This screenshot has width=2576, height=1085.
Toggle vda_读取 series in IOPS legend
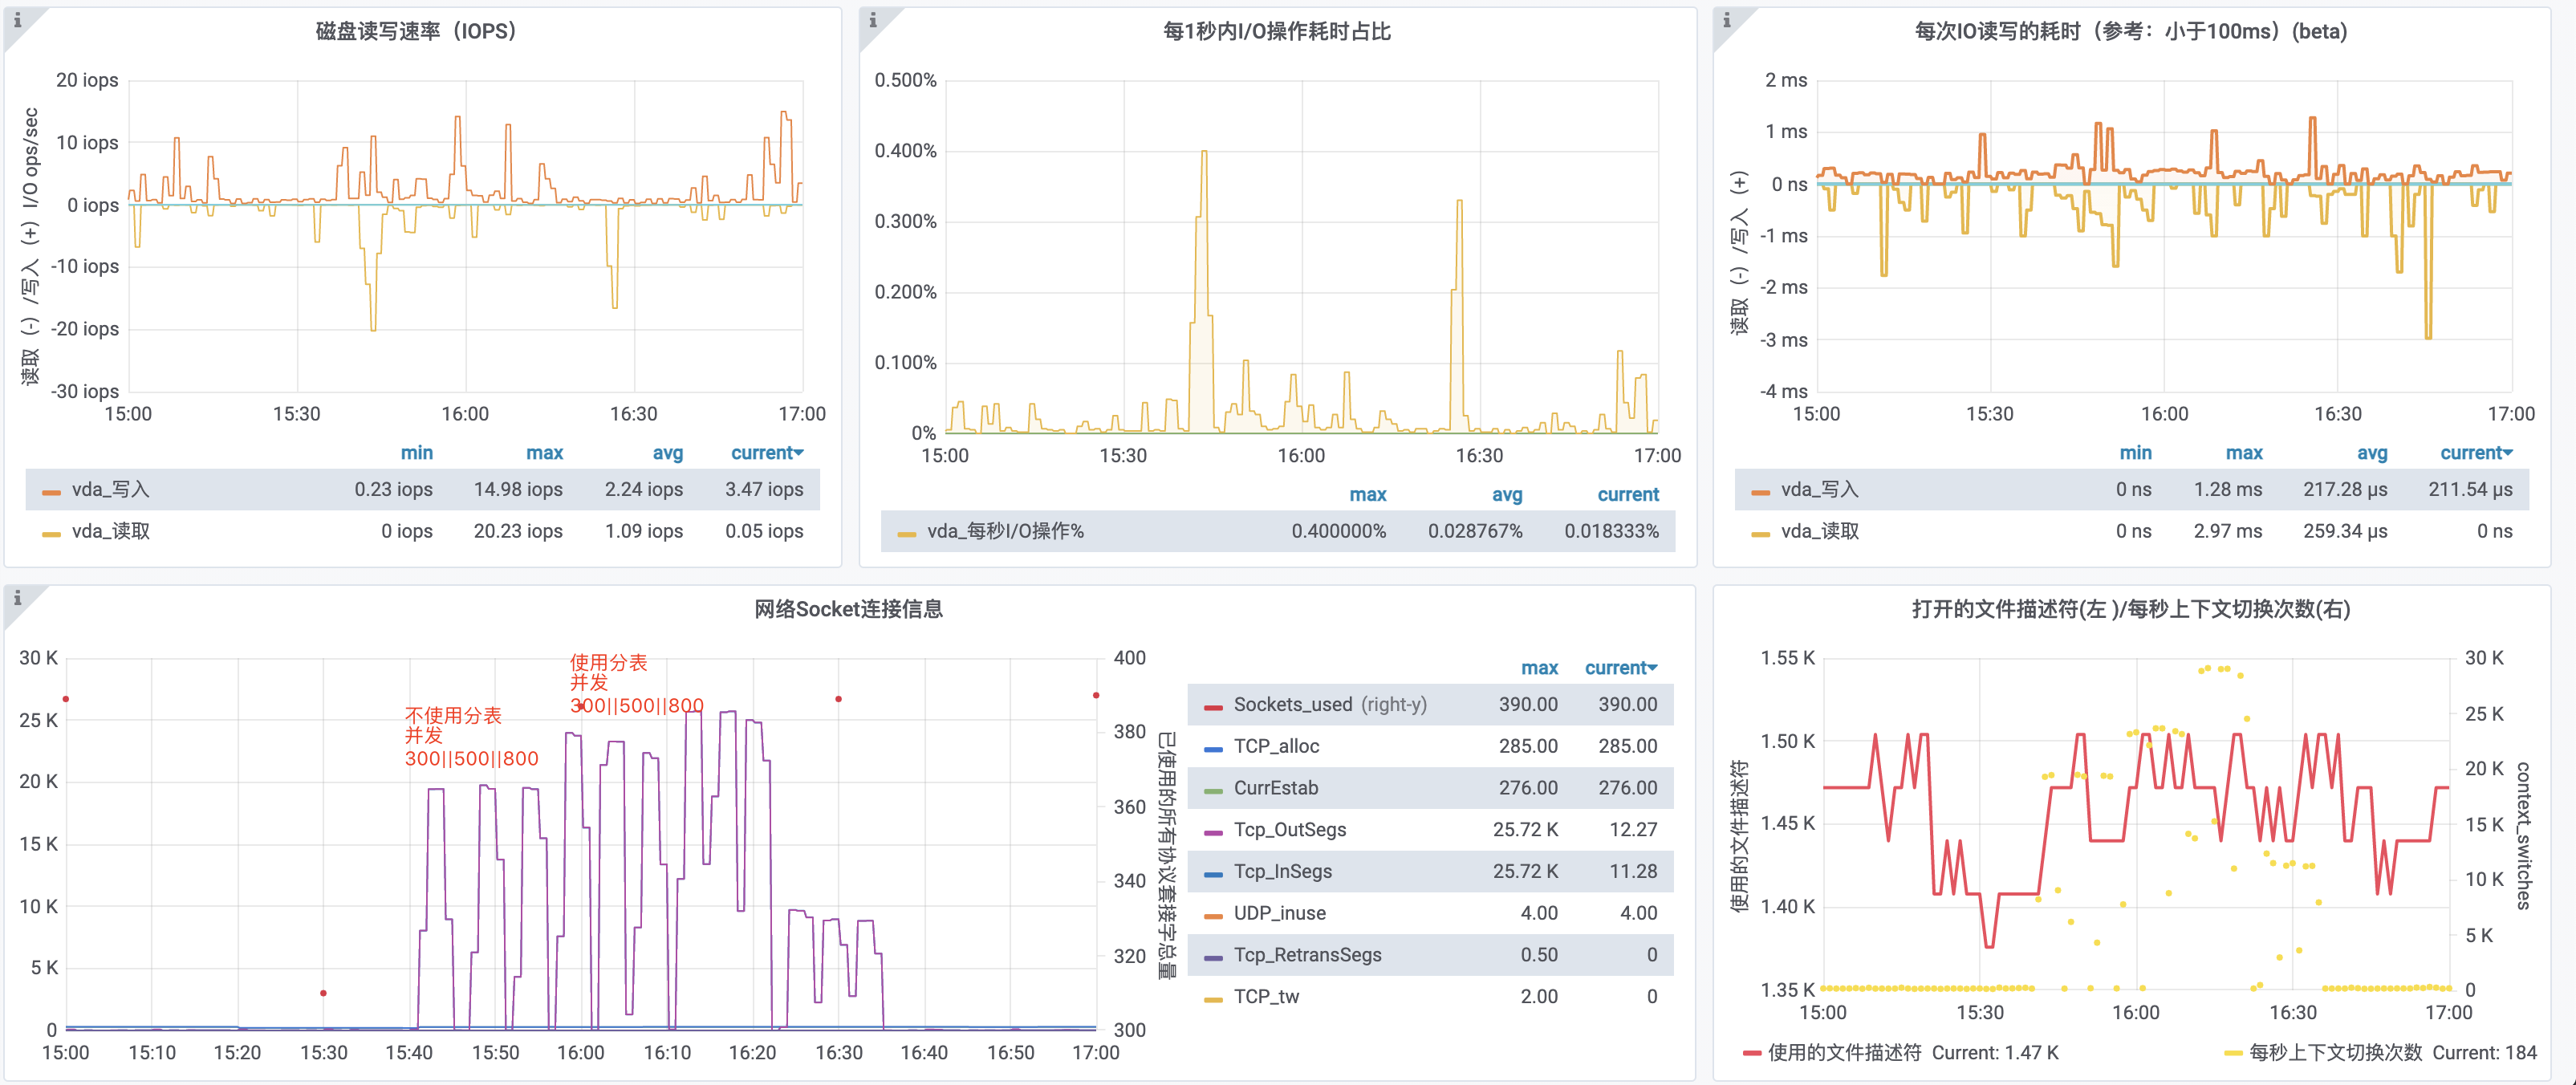coord(110,532)
